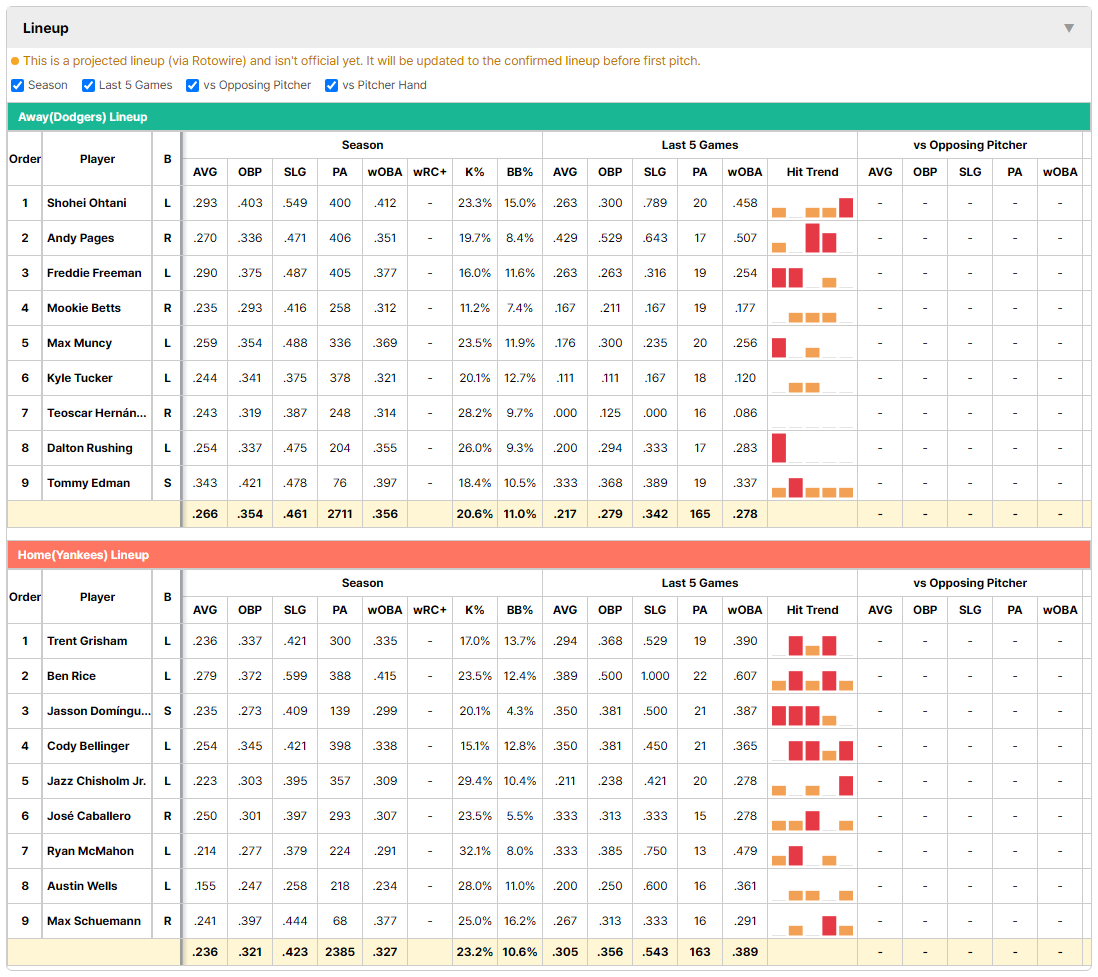Viewport: 1098px width, 977px height.
Task: Sort Yankees table by K% column
Action: point(474,610)
